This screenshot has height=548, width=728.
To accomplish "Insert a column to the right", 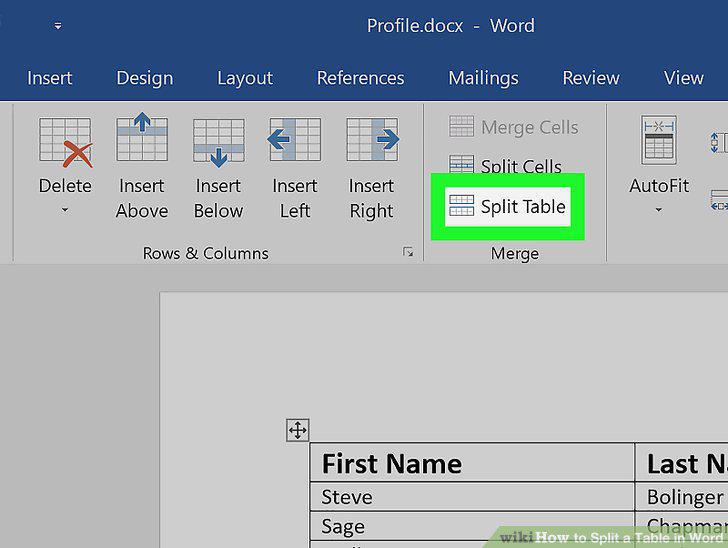I will coord(372,166).
